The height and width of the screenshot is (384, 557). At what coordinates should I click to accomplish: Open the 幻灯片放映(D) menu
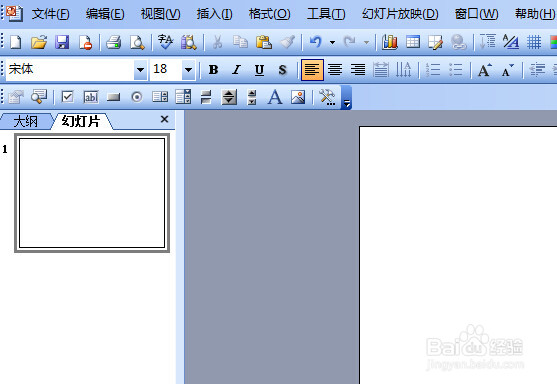(x=400, y=14)
